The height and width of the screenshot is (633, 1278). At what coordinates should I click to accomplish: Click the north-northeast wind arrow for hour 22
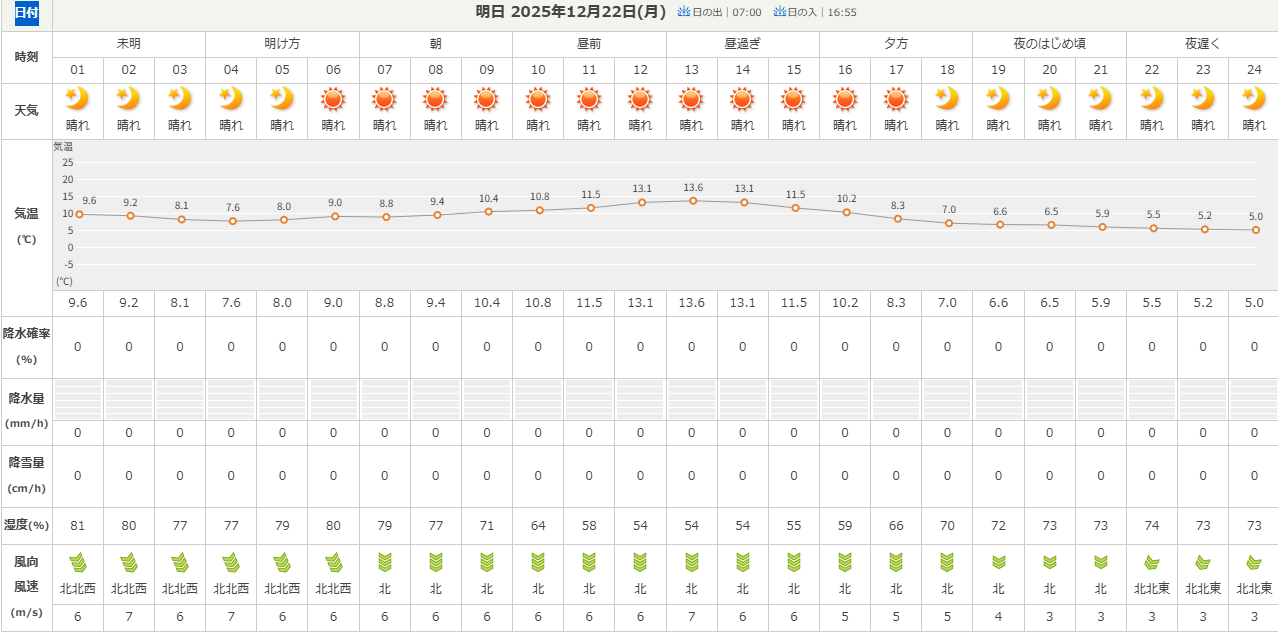coord(1152,562)
